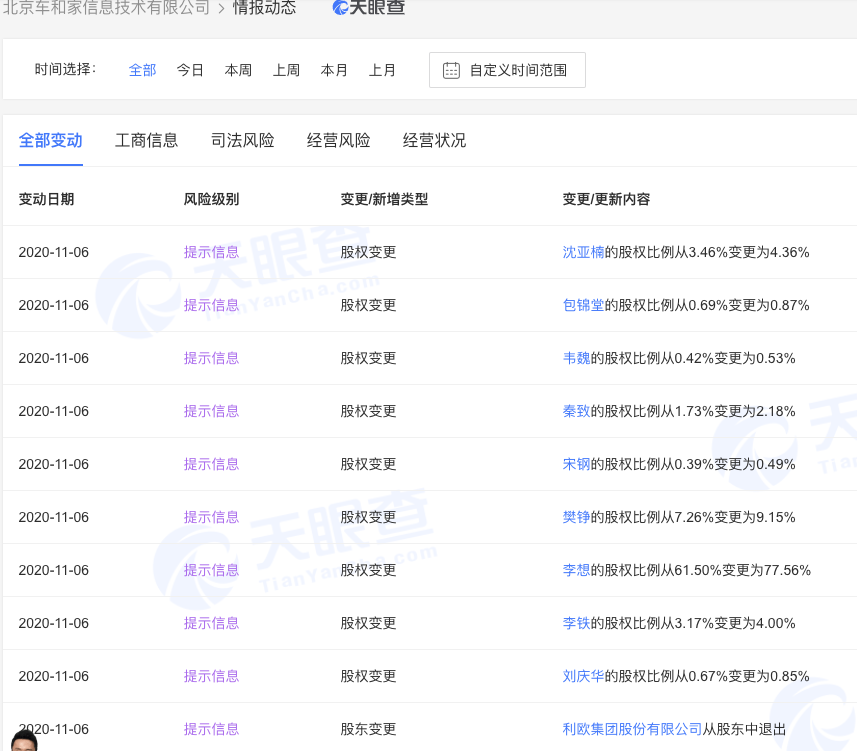
Task: Open 利欧集团股份有限公司 company link
Action: point(632,729)
